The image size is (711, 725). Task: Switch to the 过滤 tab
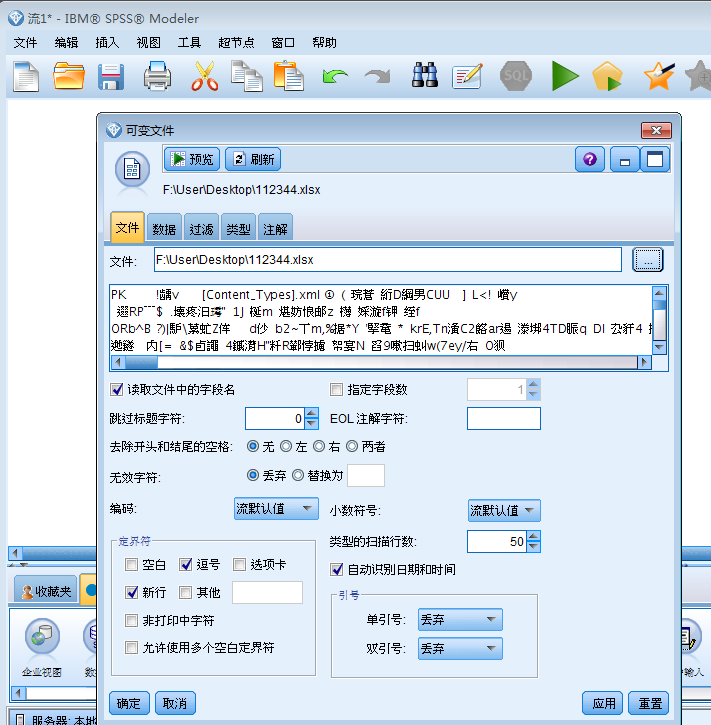click(x=201, y=228)
